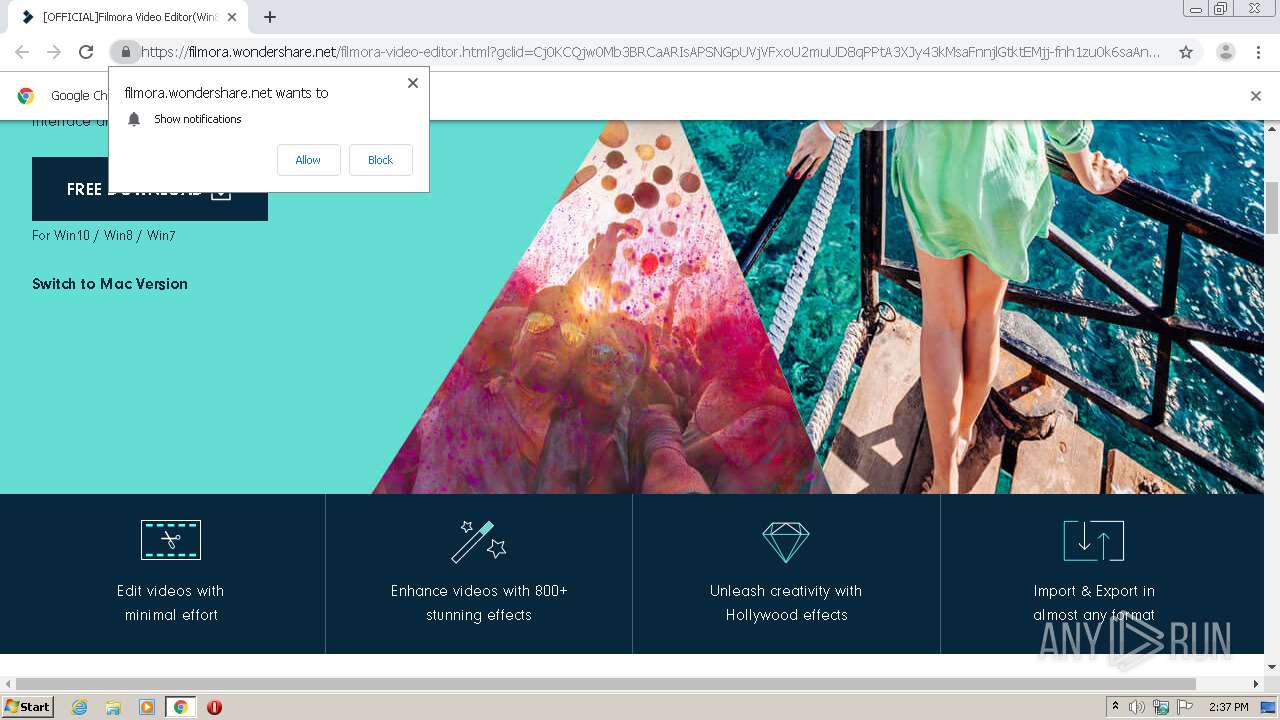The width and height of the screenshot is (1280, 720).
Task: Open the Windows Start menu
Action: click(28, 707)
